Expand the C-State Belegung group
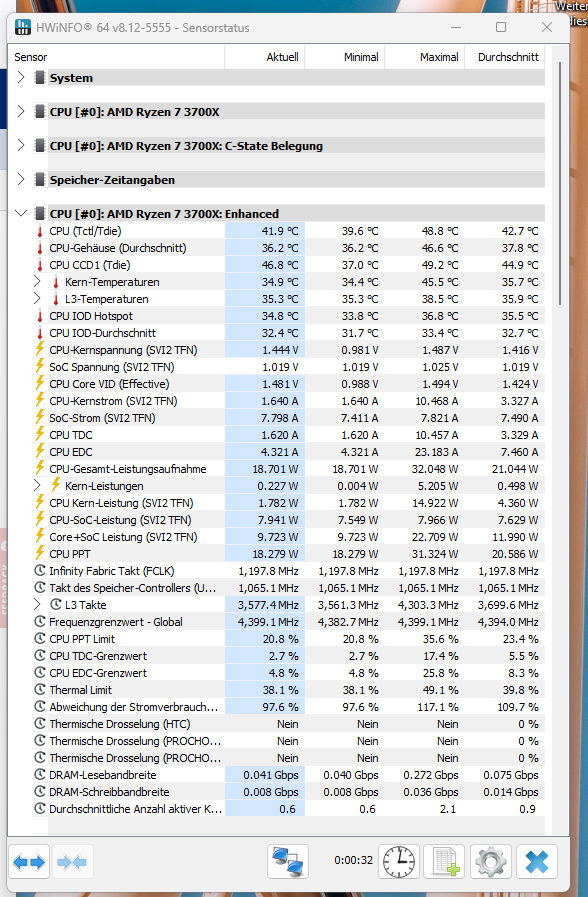This screenshot has width=588, height=897. 21,145
